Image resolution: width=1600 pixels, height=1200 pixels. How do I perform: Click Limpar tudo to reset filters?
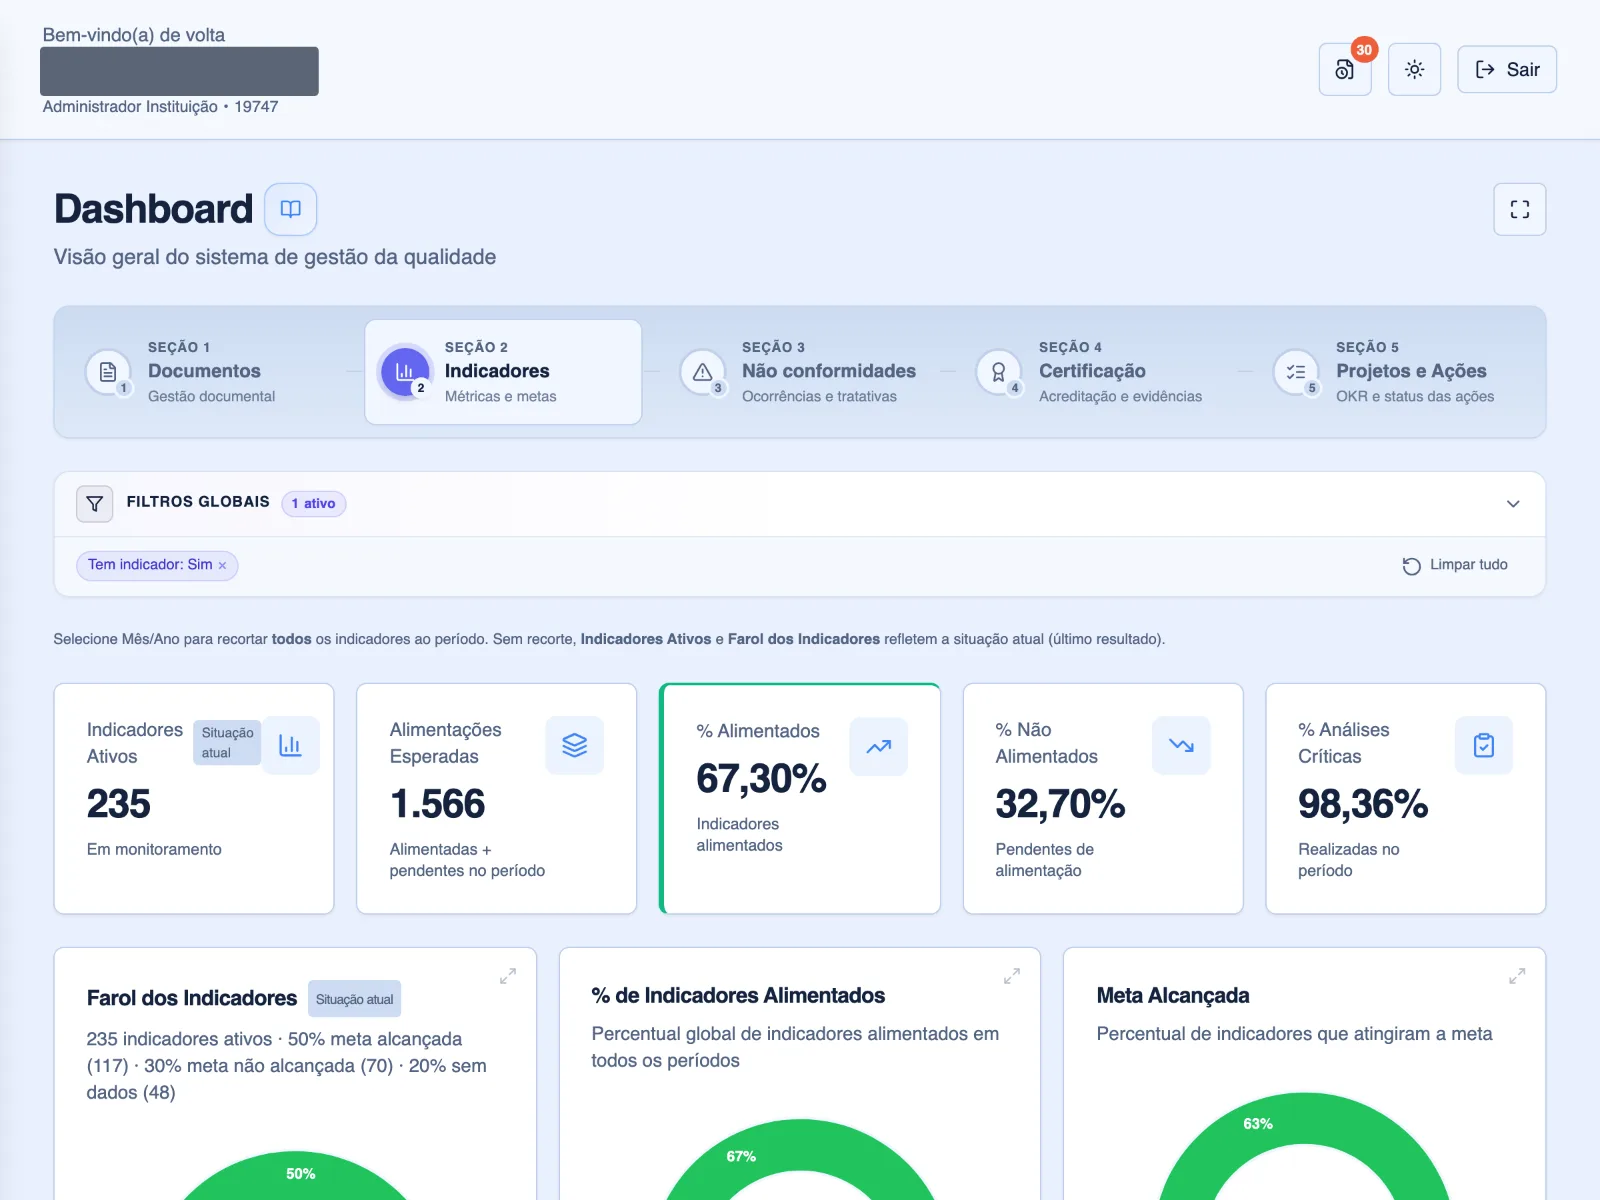pyautogui.click(x=1455, y=565)
